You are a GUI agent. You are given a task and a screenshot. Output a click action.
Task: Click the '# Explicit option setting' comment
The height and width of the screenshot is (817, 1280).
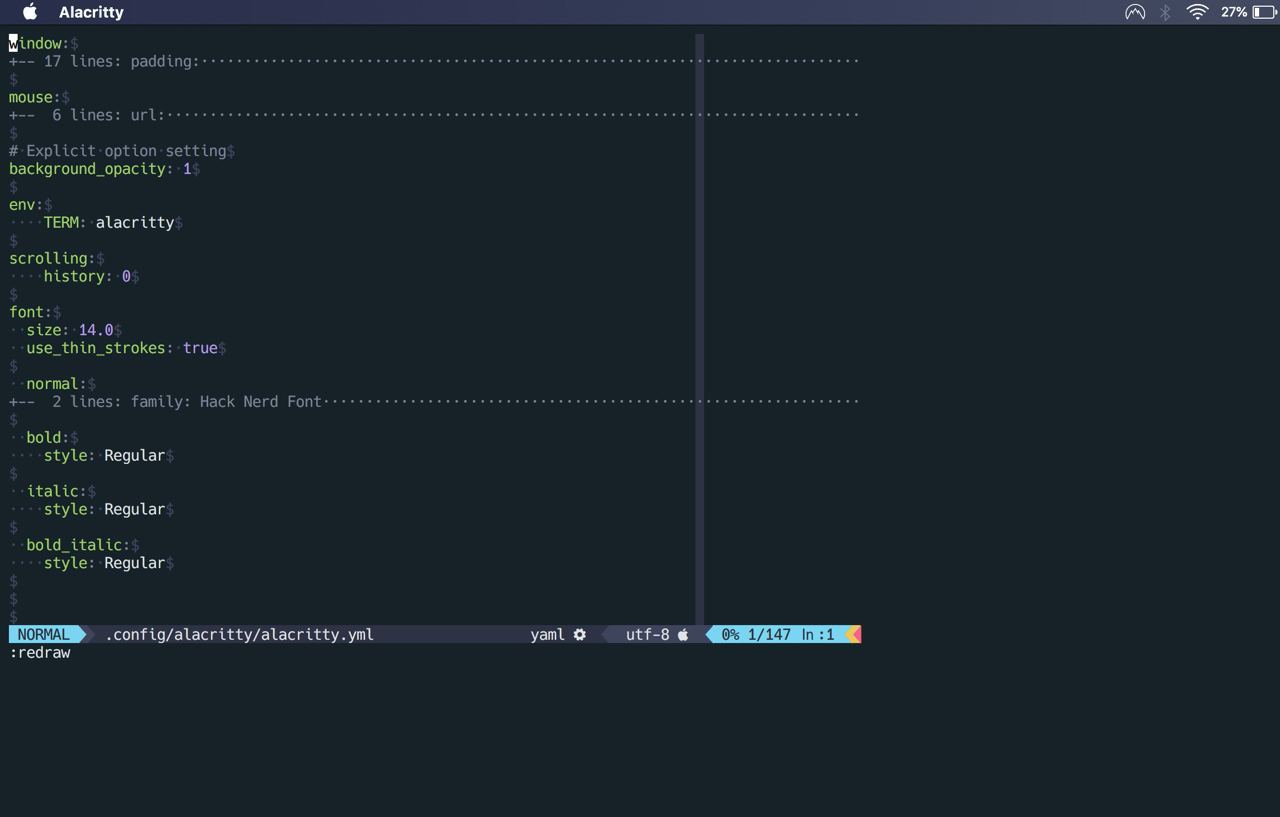pyautogui.click(x=117, y=151)
